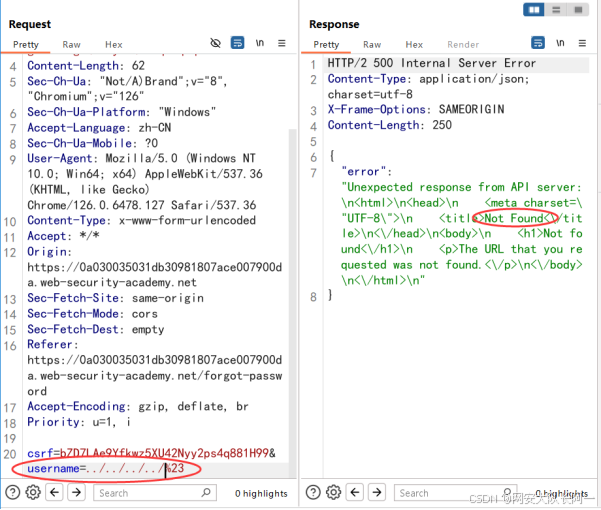Show newline characters (\n) in Response panel
Screen dimensions: 601x510
coord(560,44)
